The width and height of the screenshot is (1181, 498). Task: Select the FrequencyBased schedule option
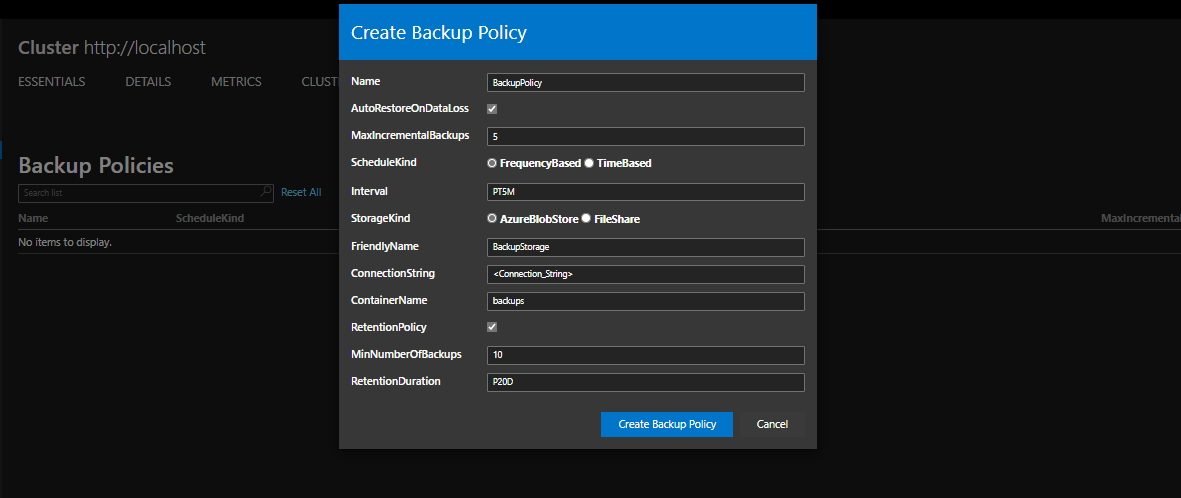coord(492,163)
